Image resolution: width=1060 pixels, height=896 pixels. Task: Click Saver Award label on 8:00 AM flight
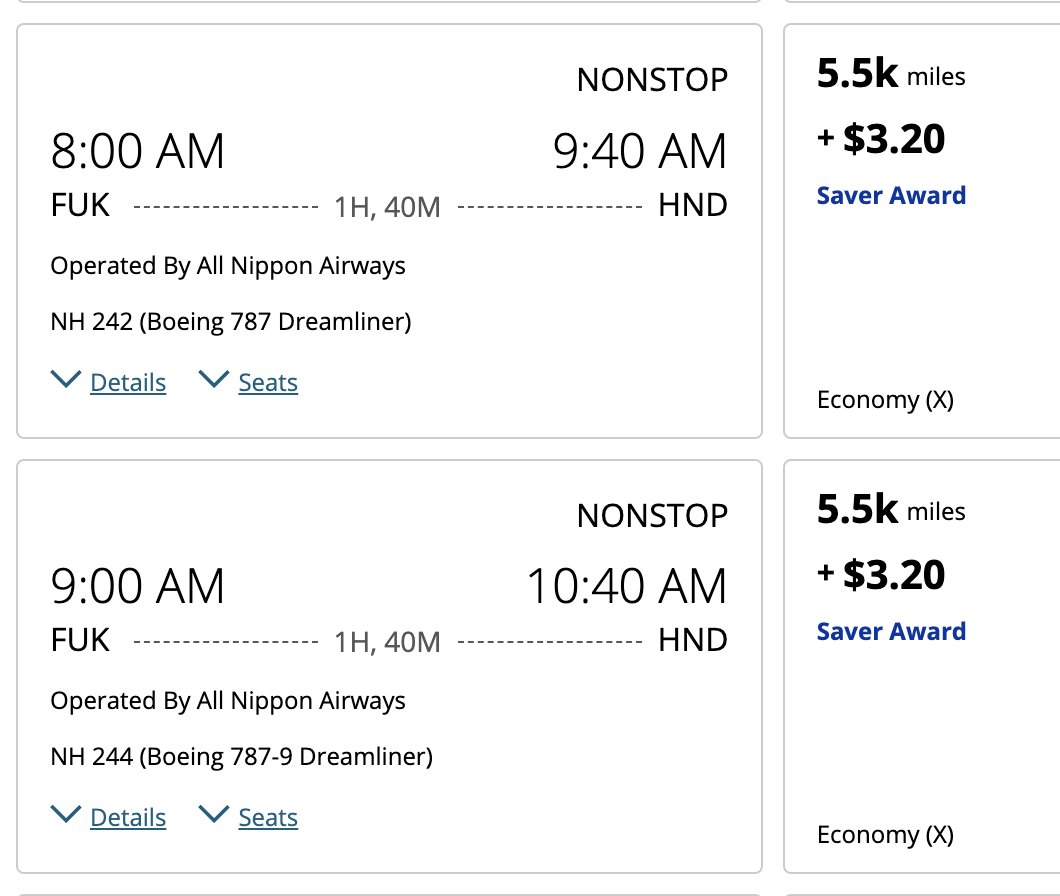coord(891,195)
